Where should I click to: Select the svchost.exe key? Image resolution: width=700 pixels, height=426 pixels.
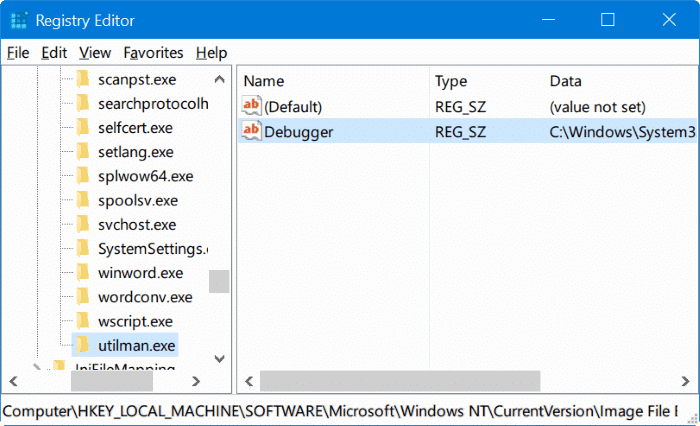tap(137, 225)
